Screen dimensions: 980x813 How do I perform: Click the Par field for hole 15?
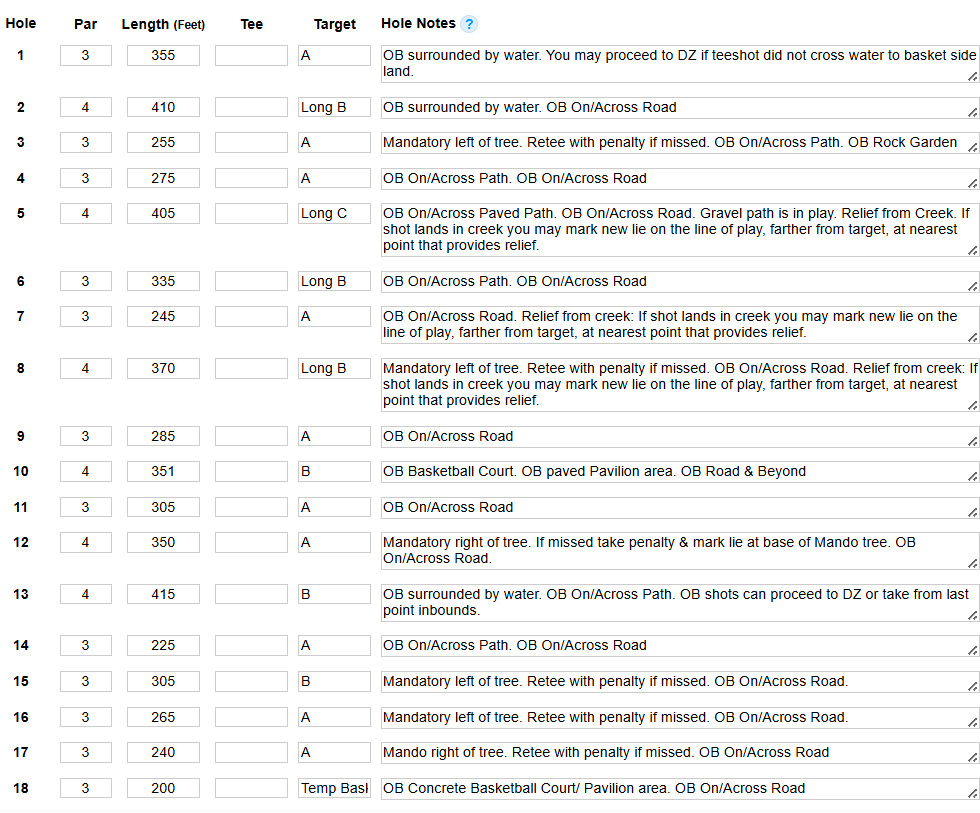click(85, 681)
